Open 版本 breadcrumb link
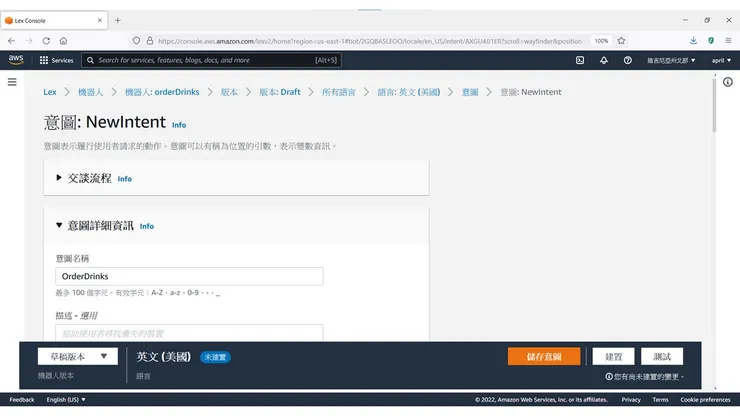 [x=229, y=92]
